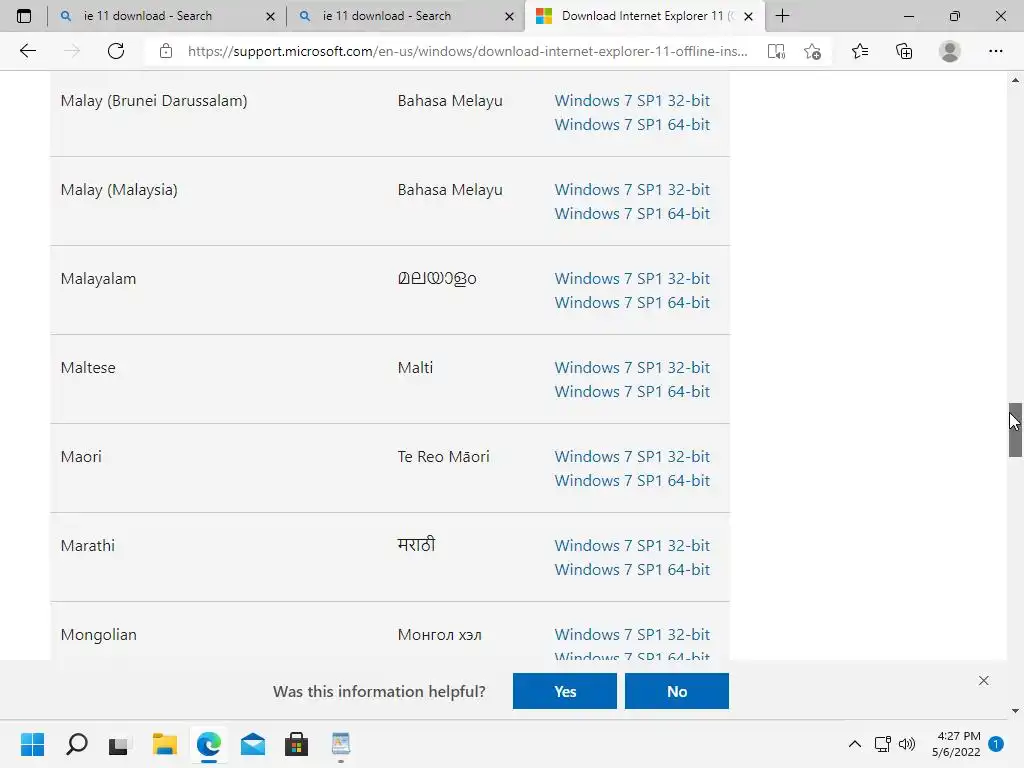This screenshot has width=1024, height=768.
Task: Close the second ie 11 download tab
Action: [x=509, y=16]
